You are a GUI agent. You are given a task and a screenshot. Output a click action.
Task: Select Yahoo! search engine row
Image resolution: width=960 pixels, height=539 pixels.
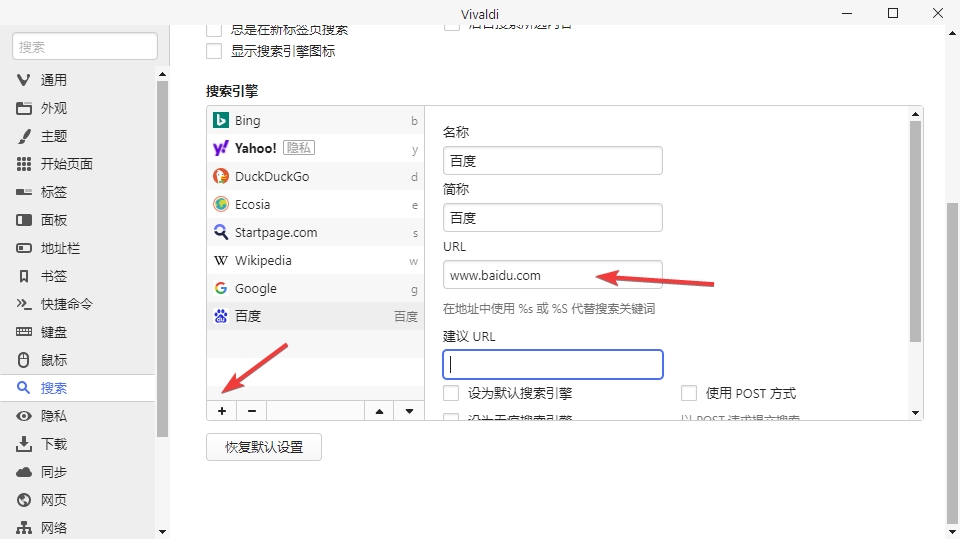click(315, 148)
